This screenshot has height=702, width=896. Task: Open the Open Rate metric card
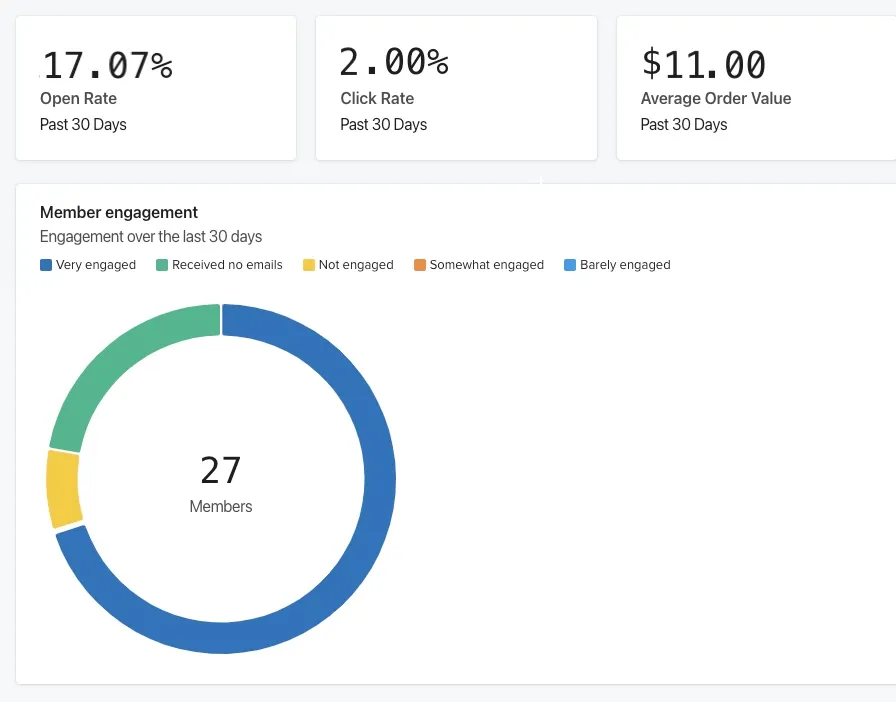155,87
